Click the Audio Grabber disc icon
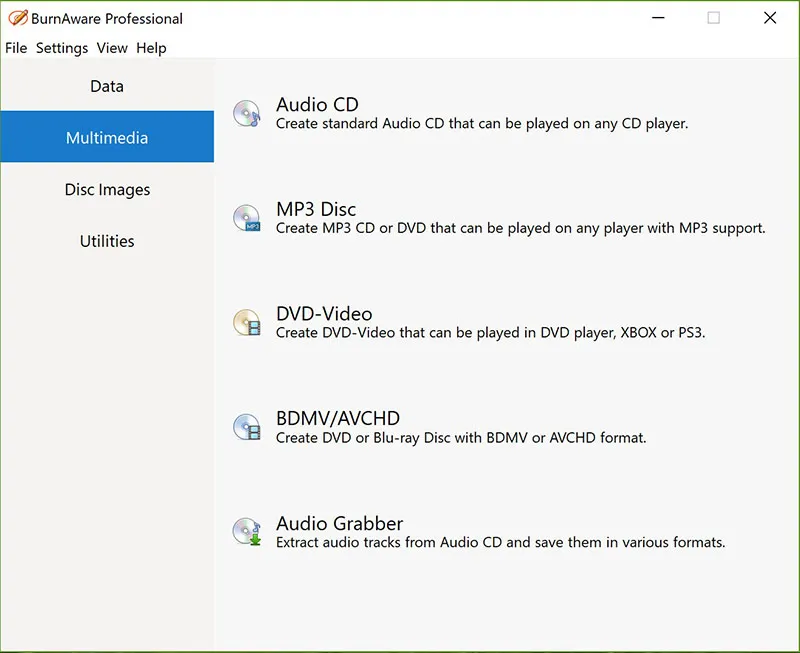The width and height of the screenshot is (800, 653). click(x=247, y=531)
